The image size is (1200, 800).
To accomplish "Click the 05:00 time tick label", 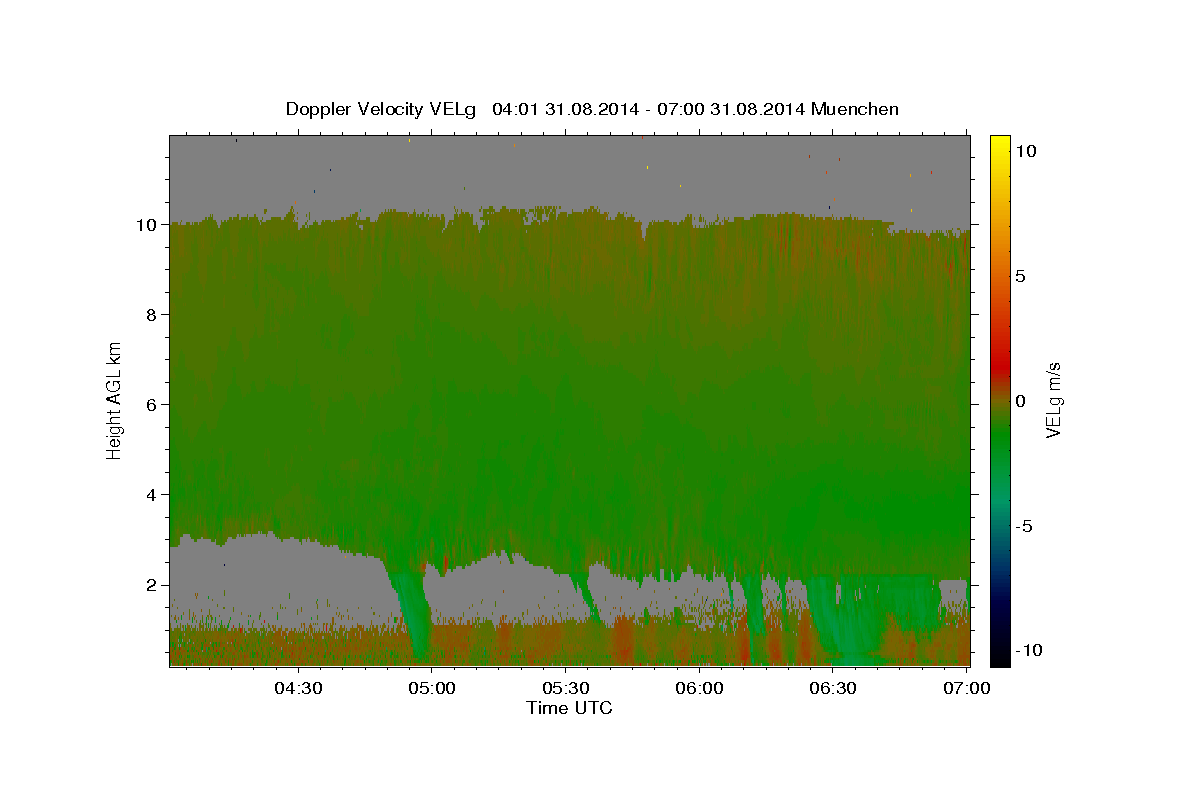I will tap(431, 688).
